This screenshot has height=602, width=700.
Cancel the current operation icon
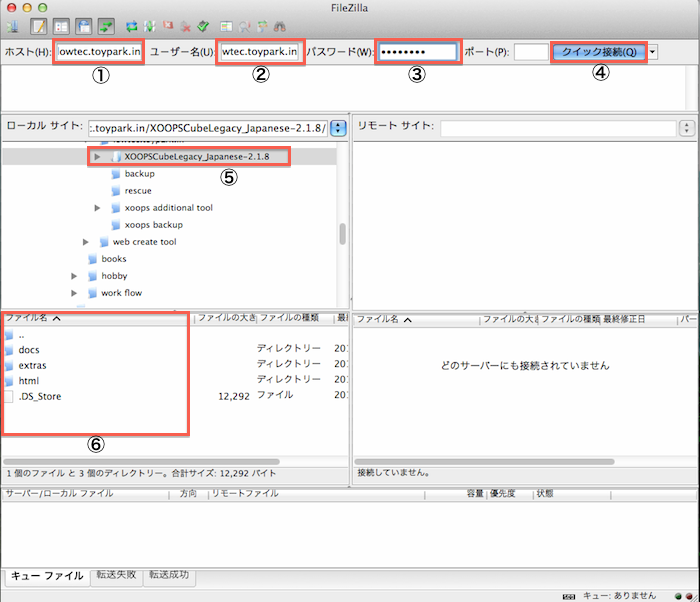pyautogui.click(x=168, y=27)
